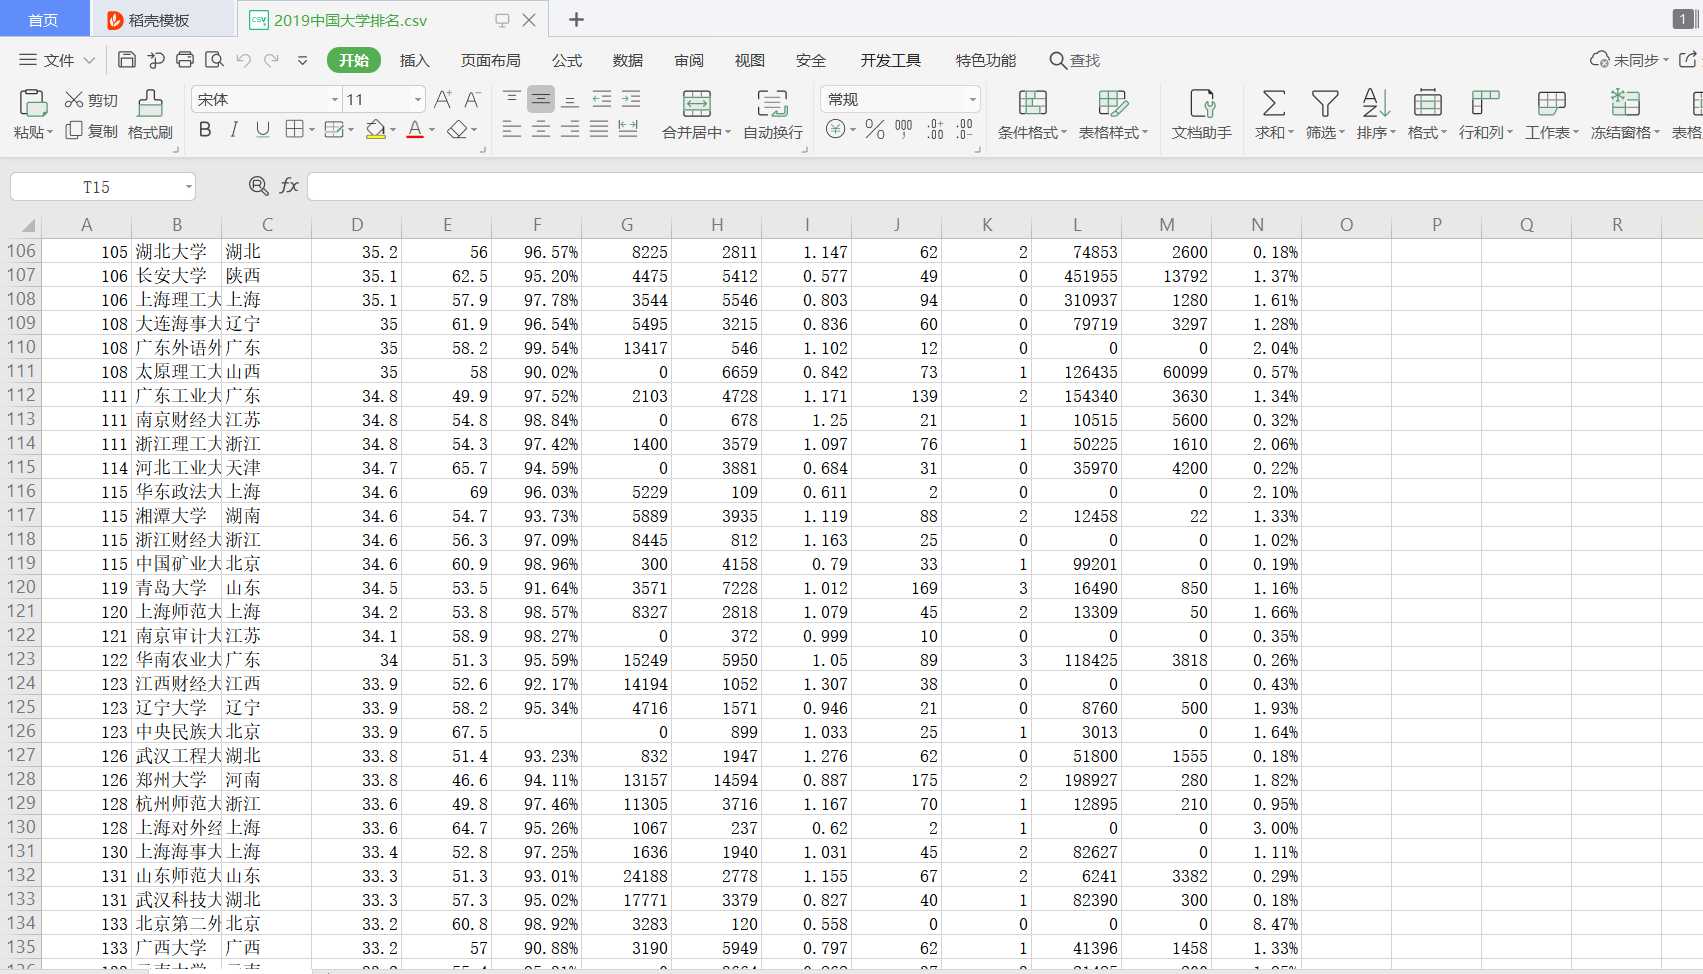Screen dimensions: 1703x974
Task: Click new tab plus button
Action: point(576,19)
